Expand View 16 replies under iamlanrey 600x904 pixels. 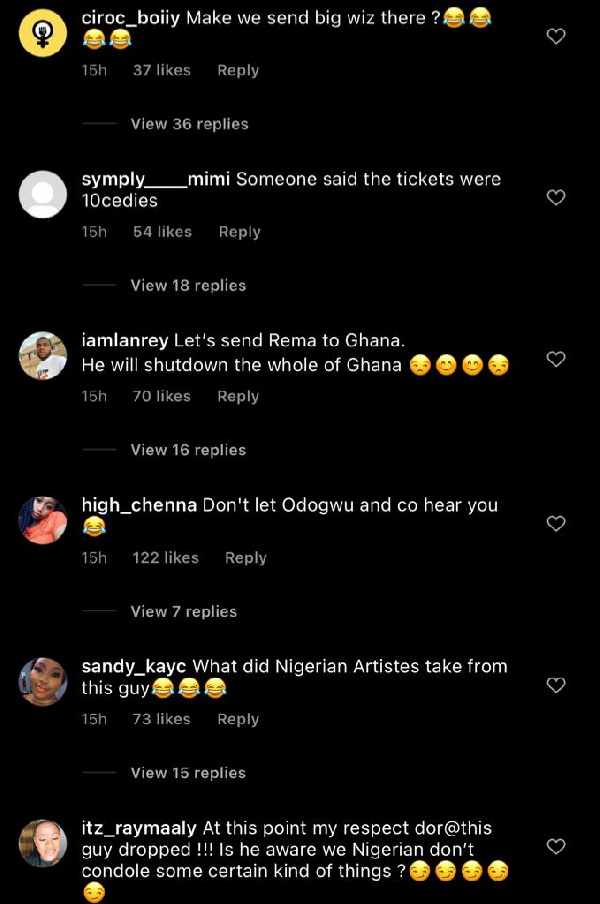[x=186, y=449]
